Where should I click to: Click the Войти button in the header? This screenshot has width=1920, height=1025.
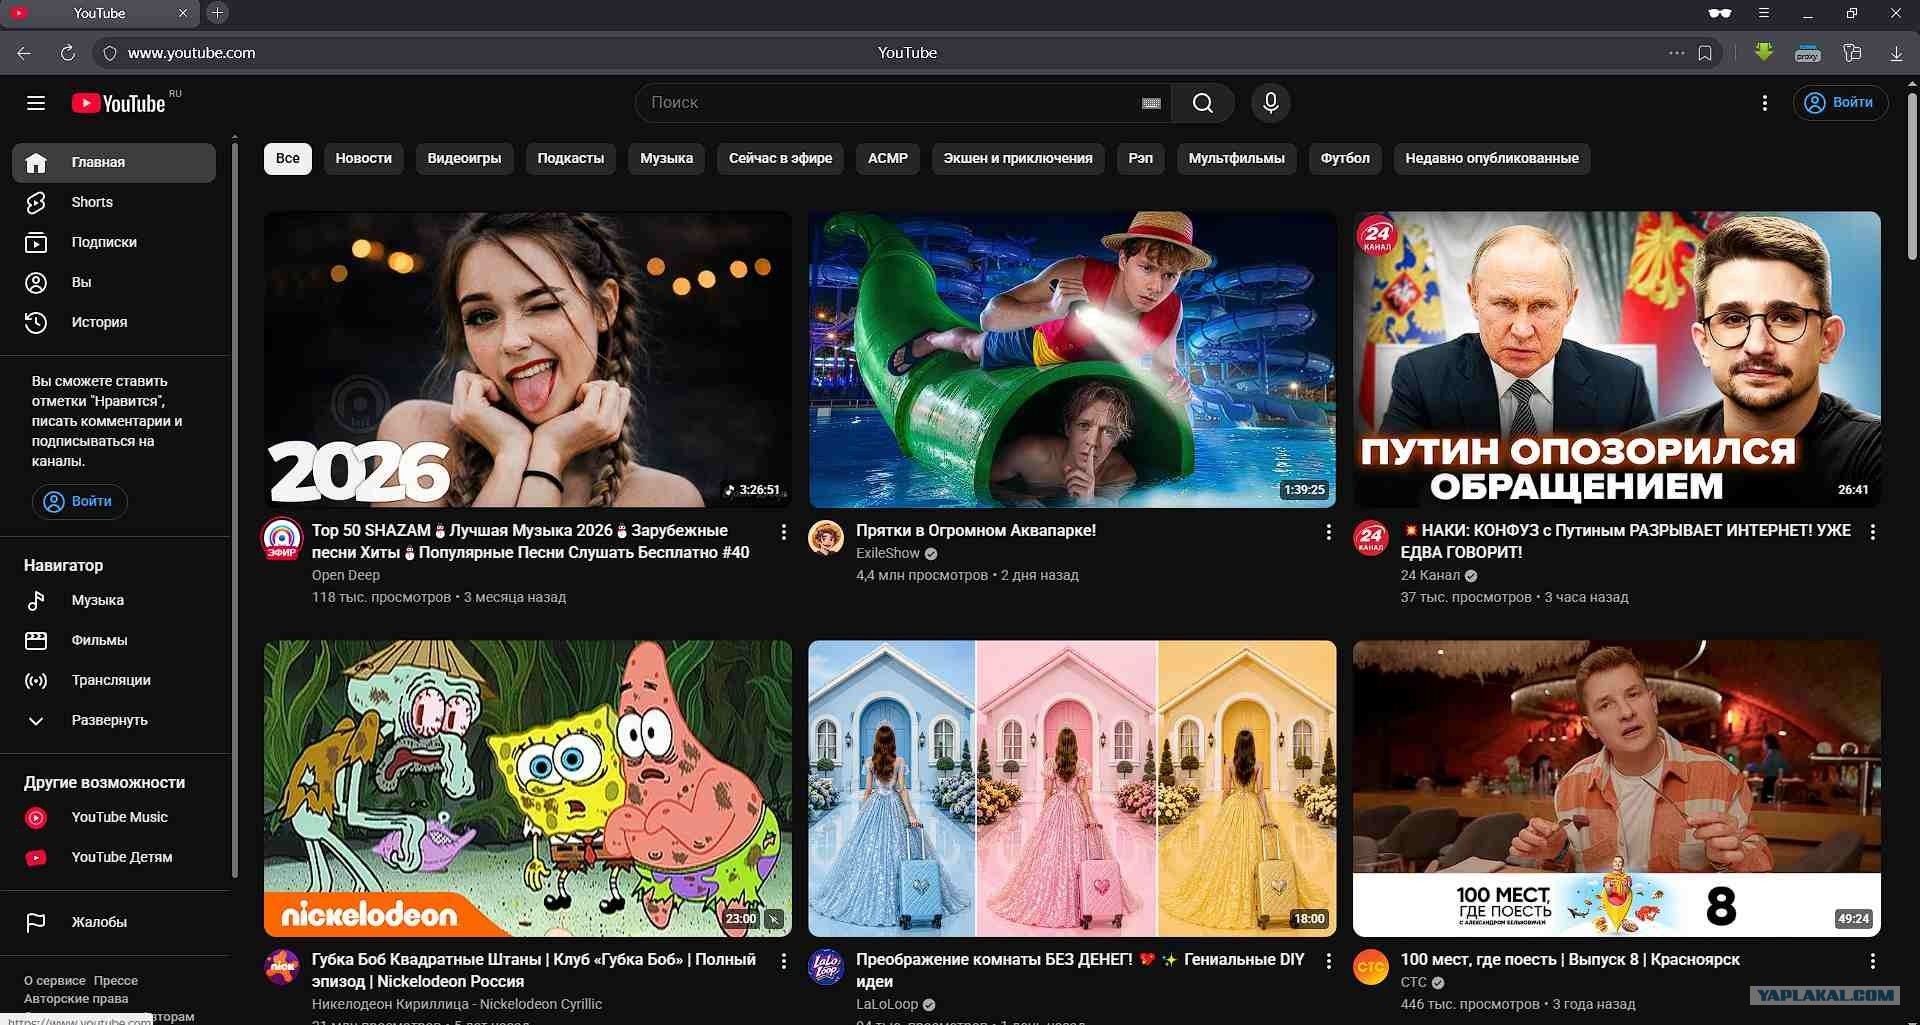click(1841, 103)
